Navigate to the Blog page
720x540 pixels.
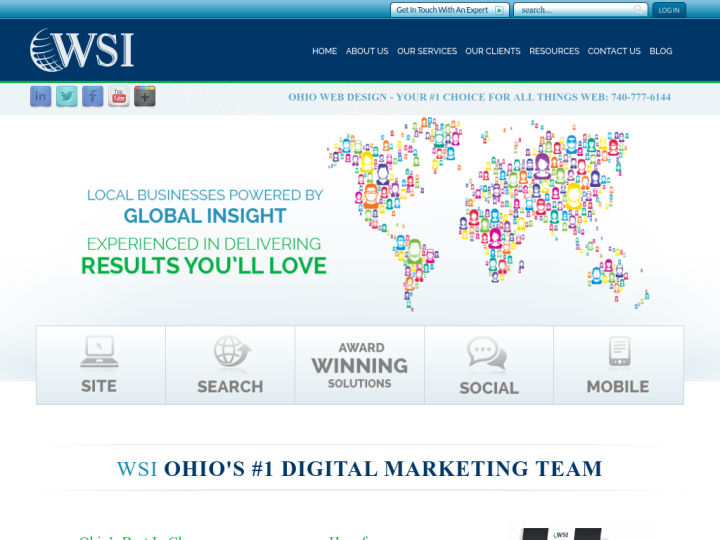pyautogui.click(x=661, y=51)
